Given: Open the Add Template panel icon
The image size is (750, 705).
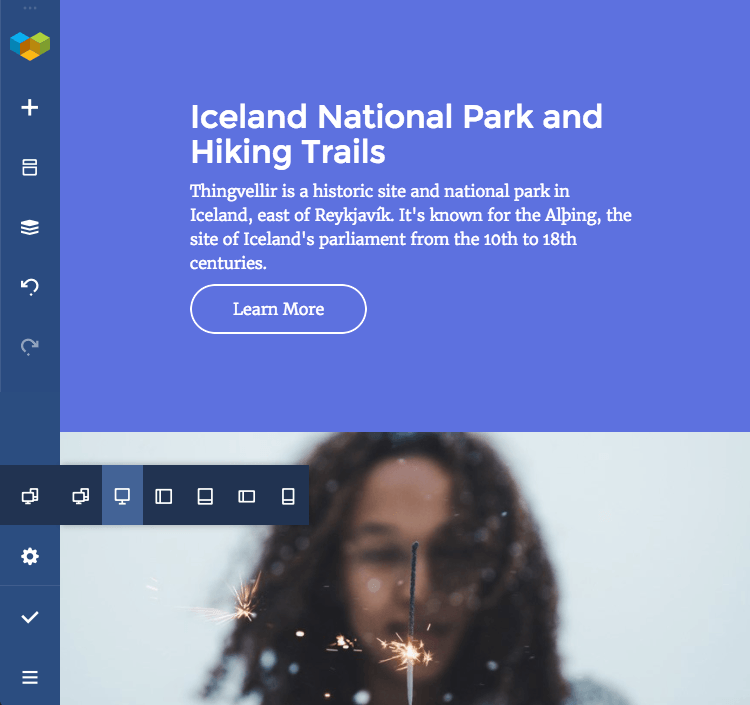Looking at the screenshot, I should click(30, 167).
